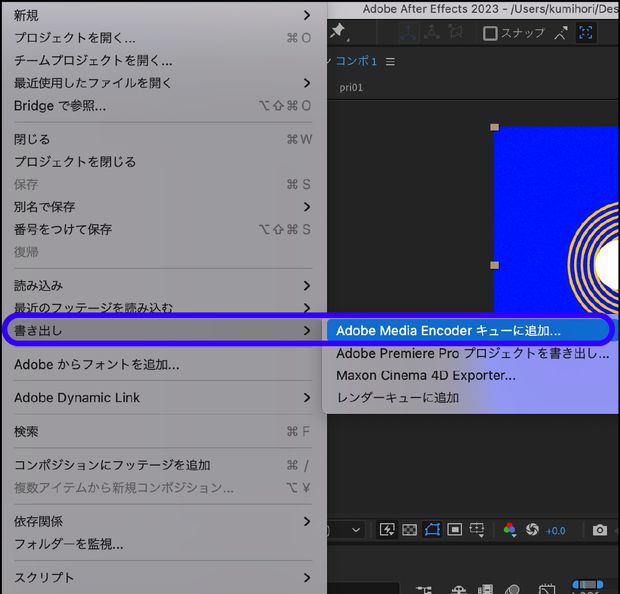Click local axis mode icon in toolbar
The image size is (620, 594).
(408, 32)
